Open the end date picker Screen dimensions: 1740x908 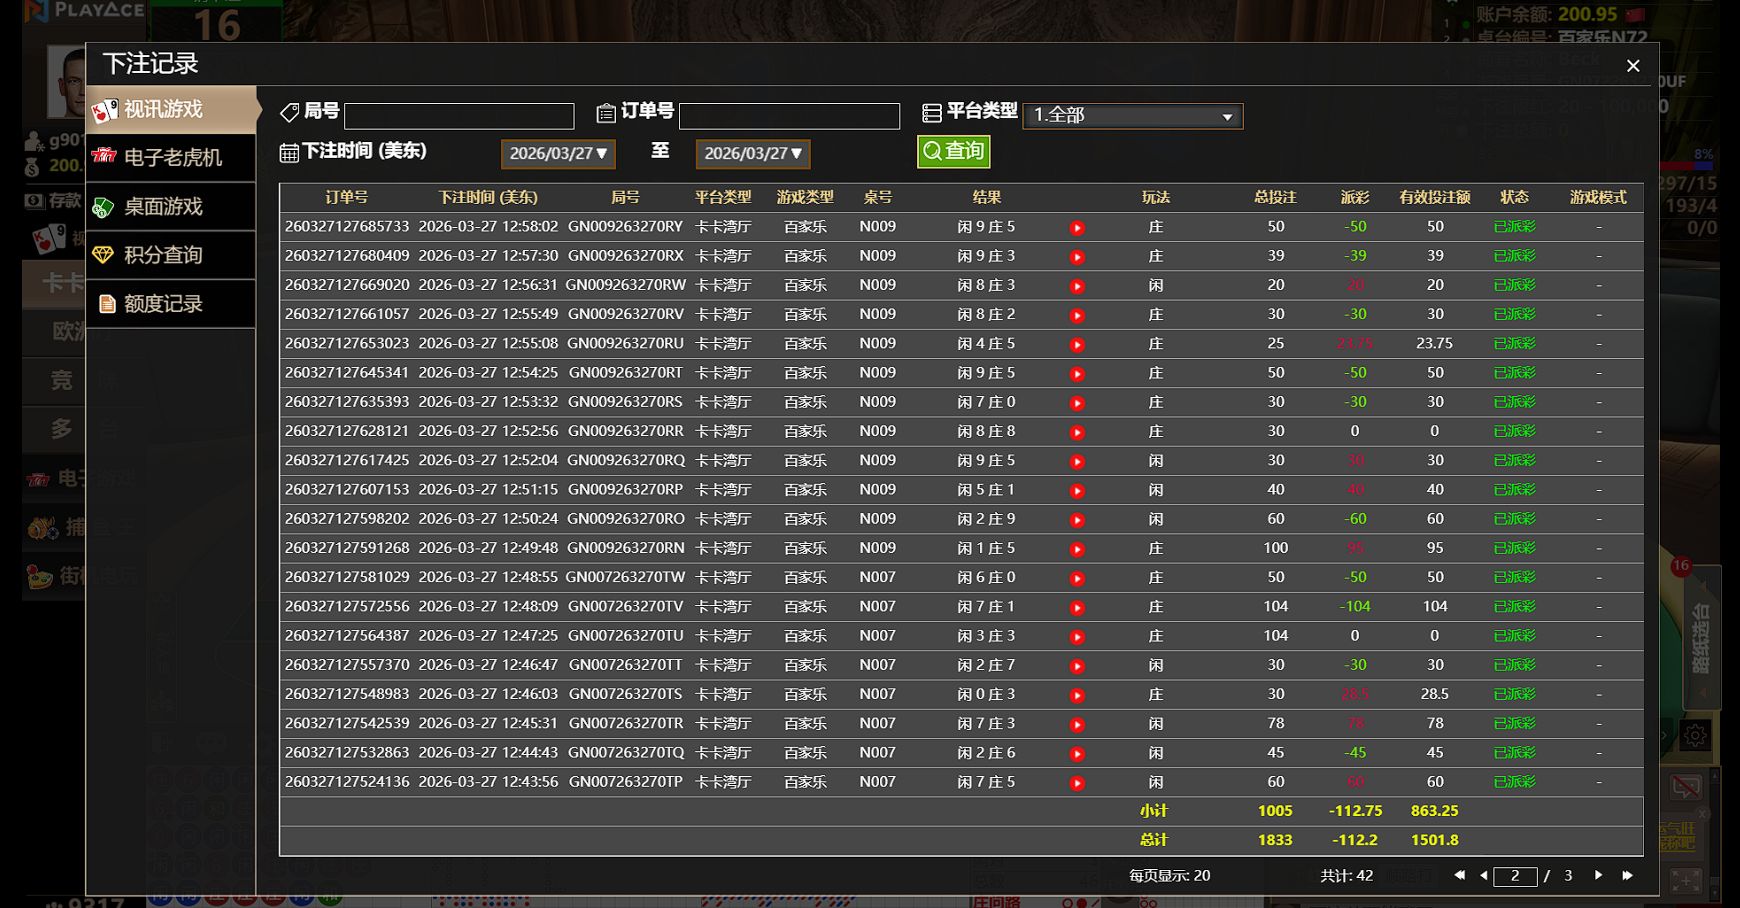click(x=753, y=154)
